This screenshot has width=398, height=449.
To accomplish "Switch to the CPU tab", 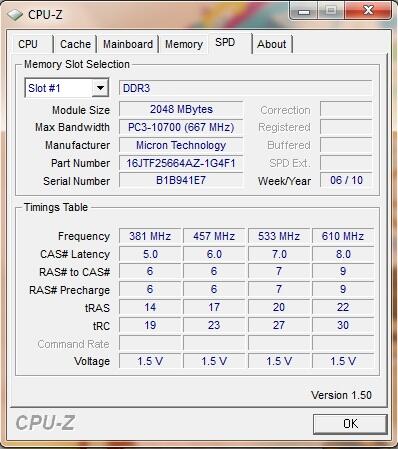I will pyautogui.click(x=28, y=44).
